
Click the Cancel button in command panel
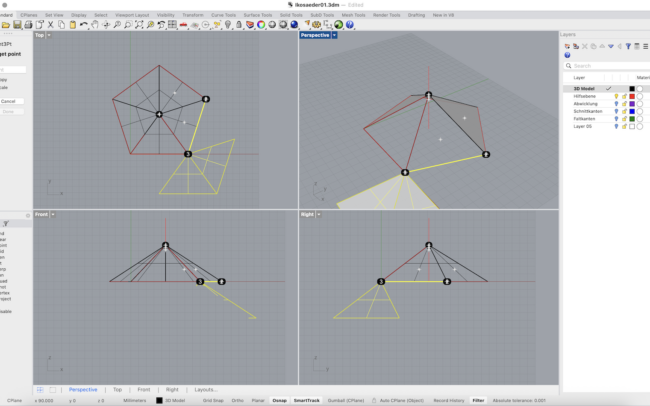(8, 101)
